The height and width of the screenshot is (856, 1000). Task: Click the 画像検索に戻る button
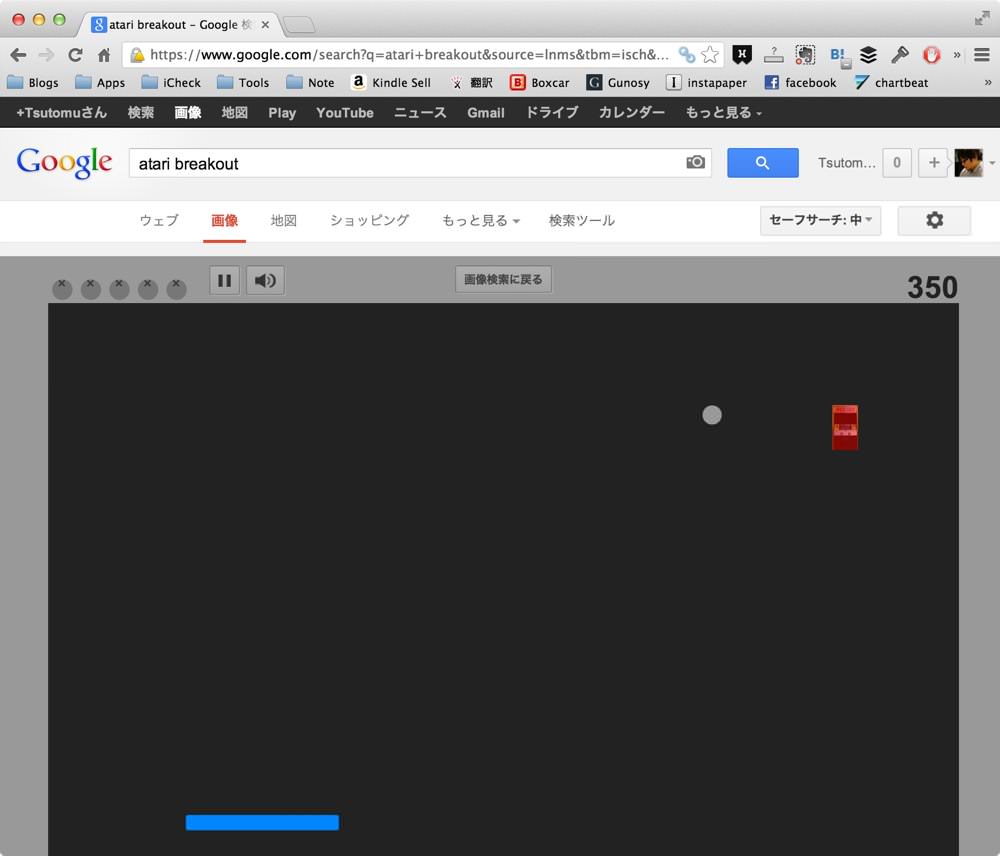tap(503, 279)
